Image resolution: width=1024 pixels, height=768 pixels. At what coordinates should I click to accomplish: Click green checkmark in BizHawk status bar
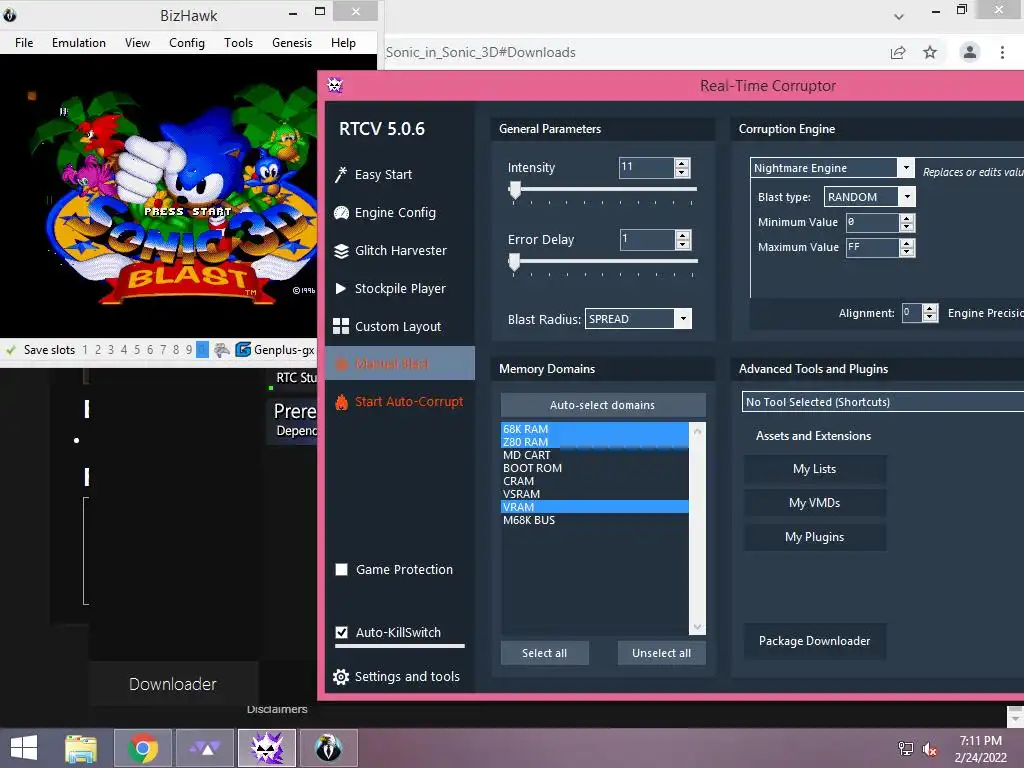pyautogui.click(x=10, y=350)
